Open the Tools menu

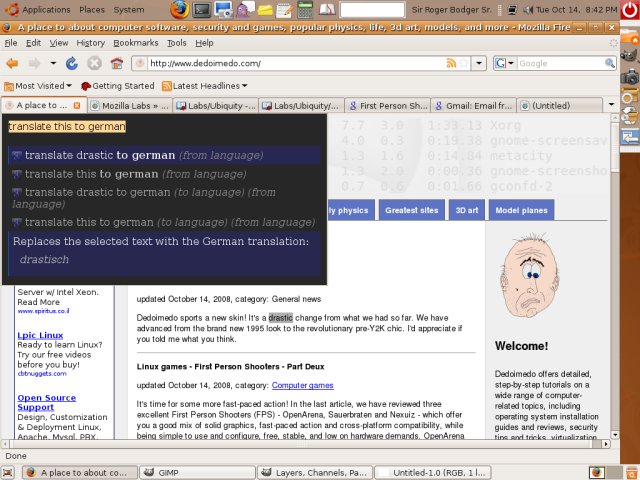tap(176, 43)
